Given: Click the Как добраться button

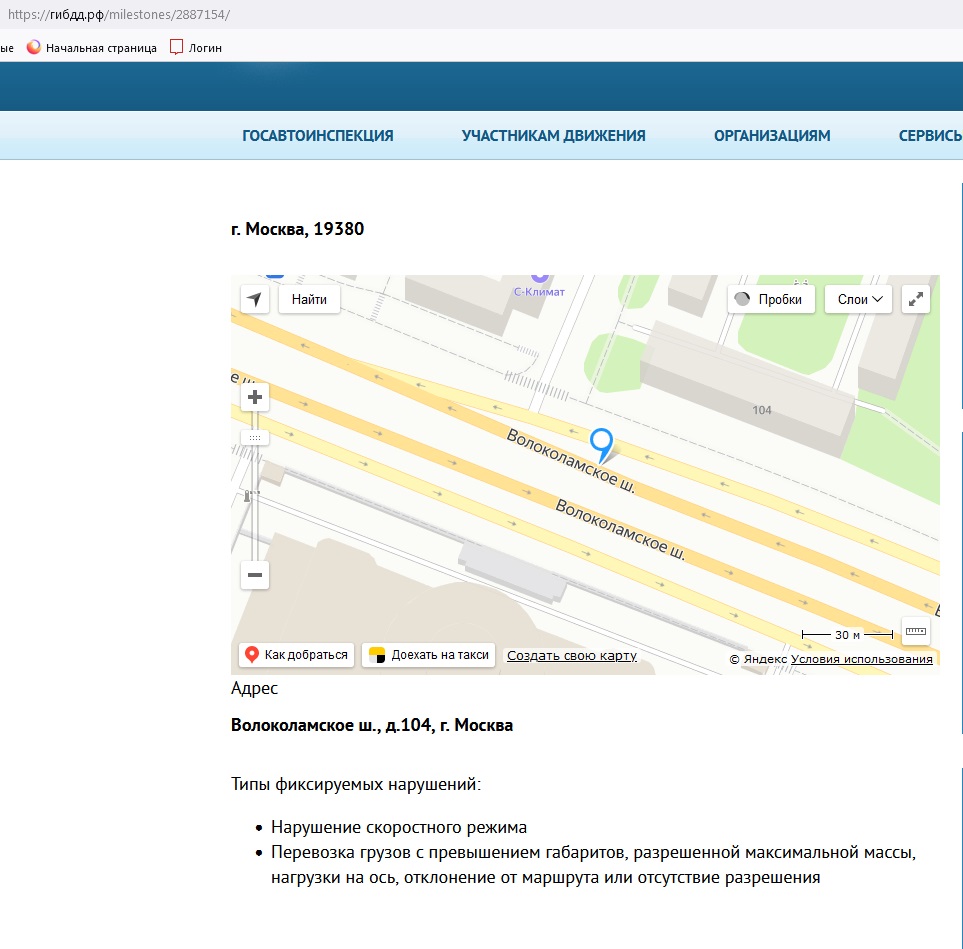Looking at the screenshot, I should tap(296, 655).
